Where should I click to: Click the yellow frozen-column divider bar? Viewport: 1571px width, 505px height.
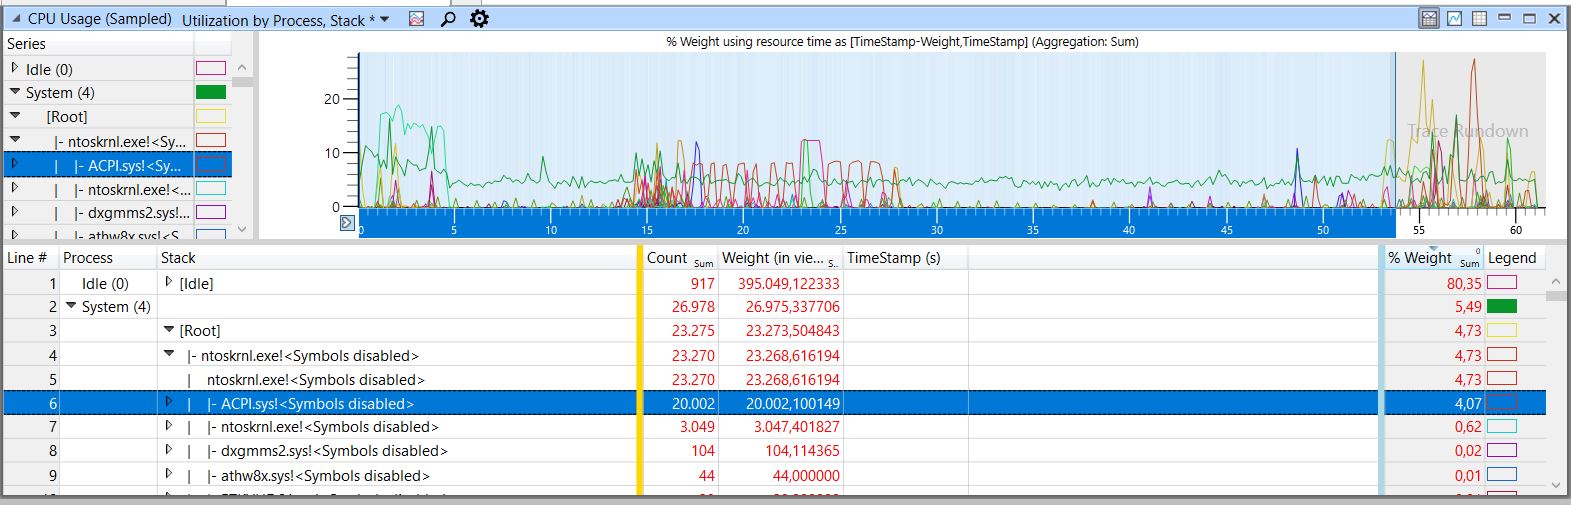click(640, 370)
